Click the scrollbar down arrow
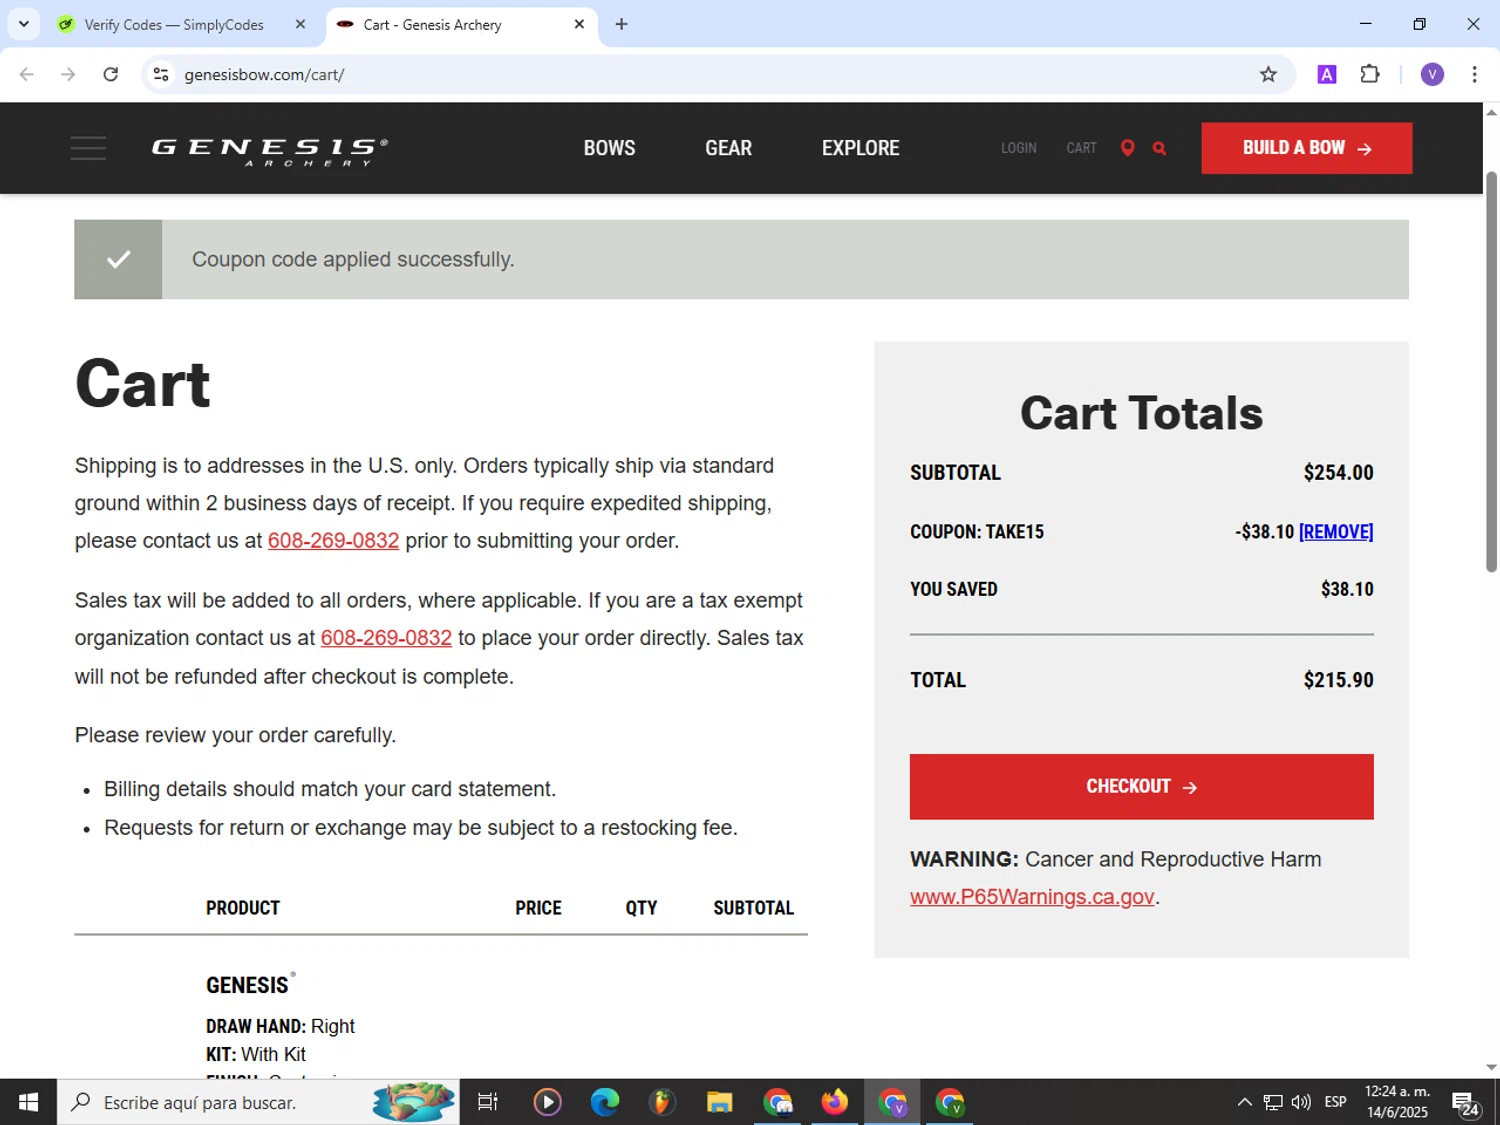 [1491, 1067]
